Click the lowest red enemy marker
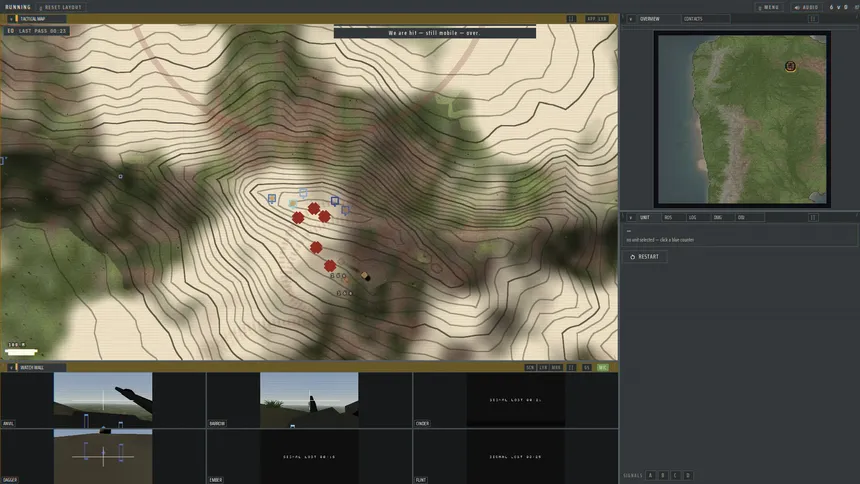This screenshot has height=484, width=860. (330, 266)
